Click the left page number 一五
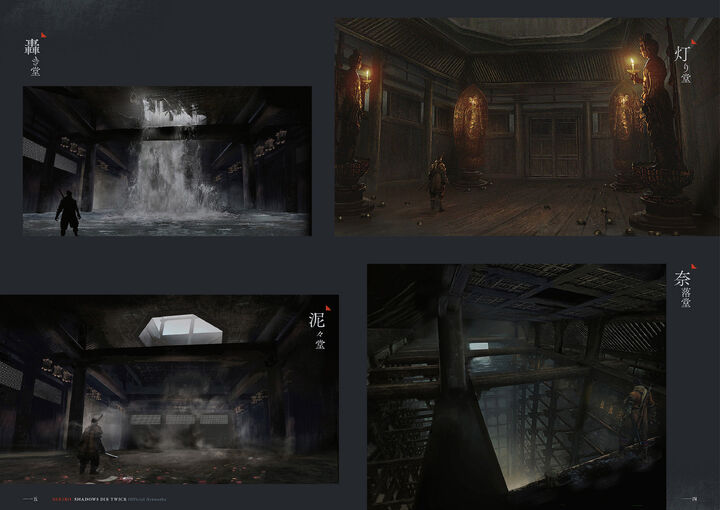Viewport: 720px width, 510px height. tap(31, 499)
